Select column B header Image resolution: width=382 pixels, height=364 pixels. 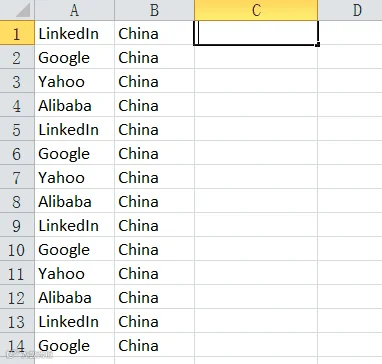154,10
